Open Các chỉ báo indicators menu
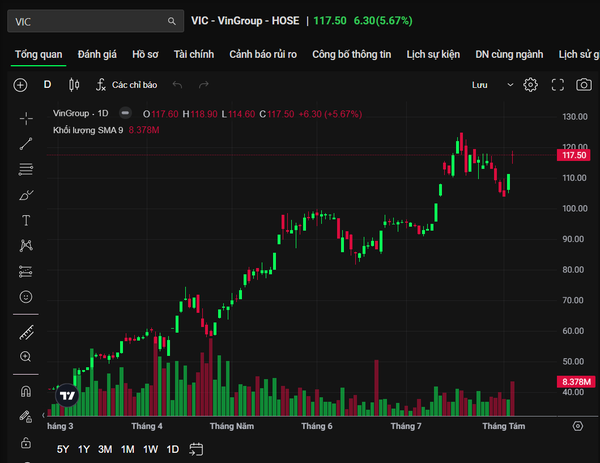Image resolution: width=600 pixels, height=463 pixels. click(x=127, y=85)
